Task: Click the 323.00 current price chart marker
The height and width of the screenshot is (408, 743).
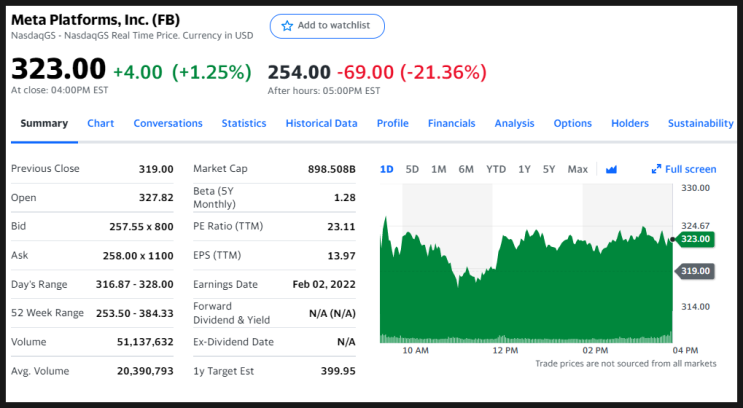Action: point(694,239)
